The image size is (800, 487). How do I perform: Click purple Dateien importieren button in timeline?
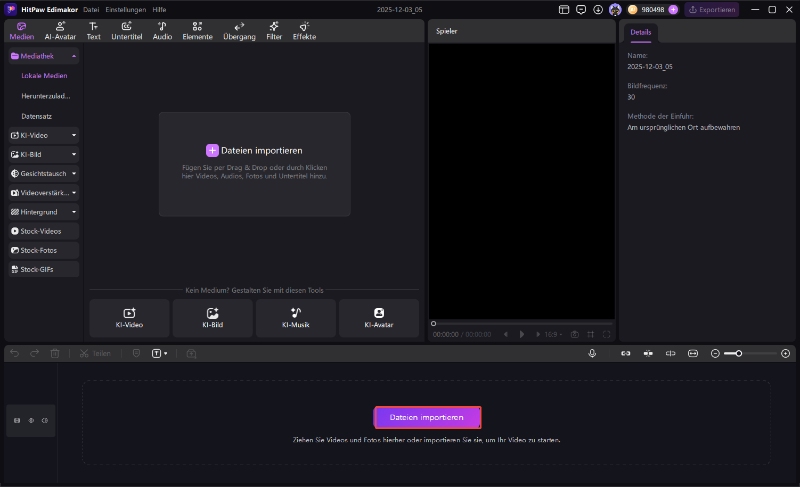(427, 417)
